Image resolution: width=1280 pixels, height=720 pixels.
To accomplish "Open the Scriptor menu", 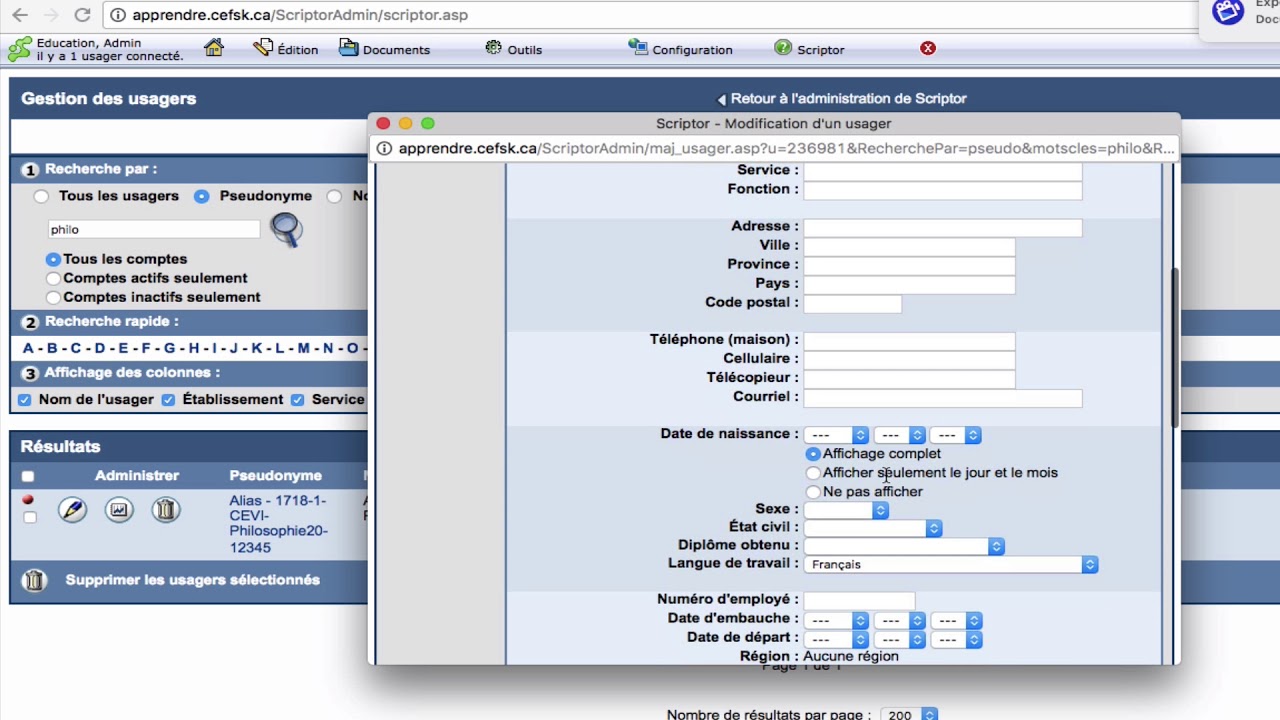I will tap(810, 49).
